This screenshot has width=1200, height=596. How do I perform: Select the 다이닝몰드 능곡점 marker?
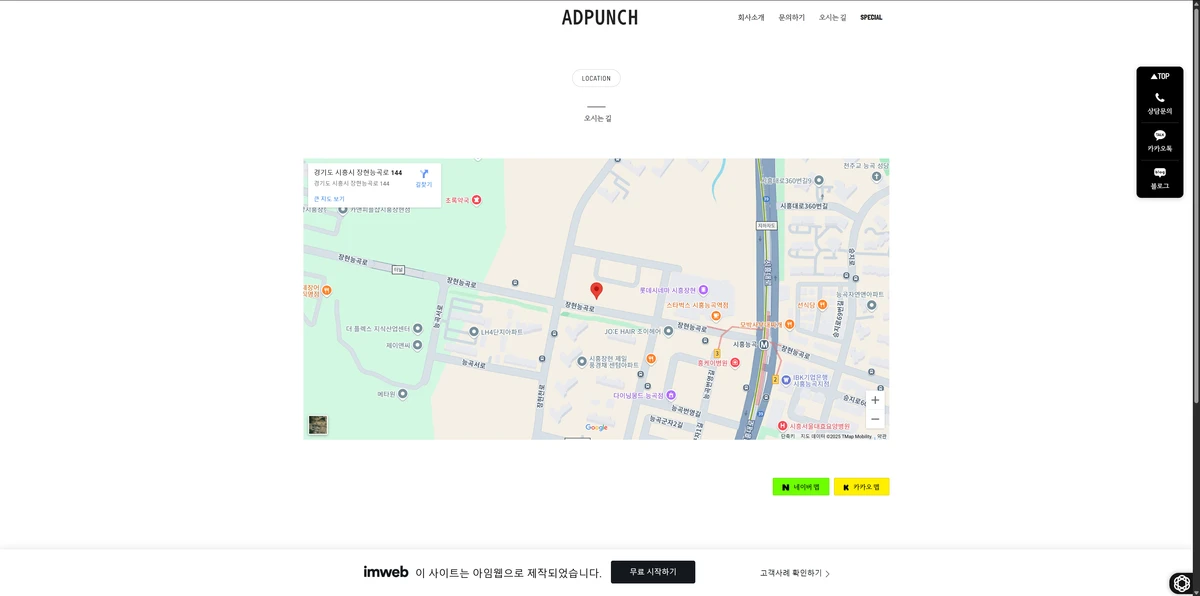pyautogui.click(x=671, y=395)
